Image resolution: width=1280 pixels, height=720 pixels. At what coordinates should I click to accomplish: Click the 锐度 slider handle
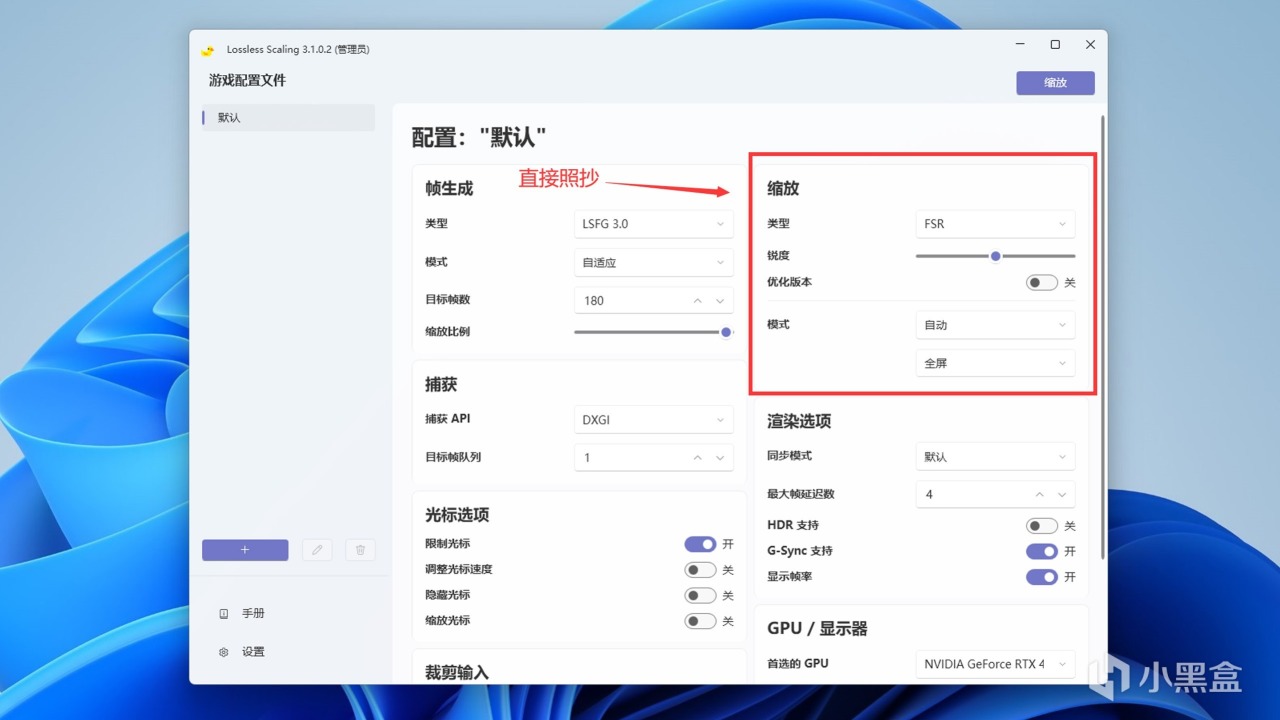click(996, 256)
